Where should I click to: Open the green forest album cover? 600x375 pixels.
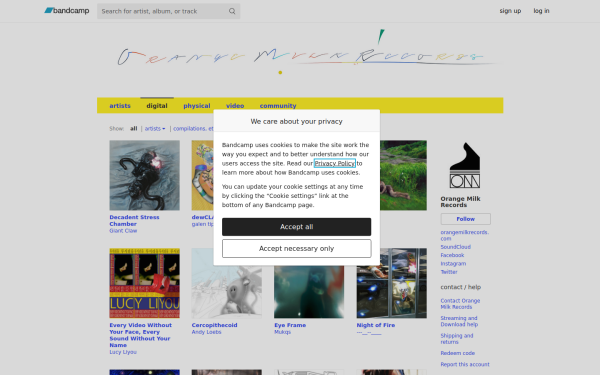[403, 175]
